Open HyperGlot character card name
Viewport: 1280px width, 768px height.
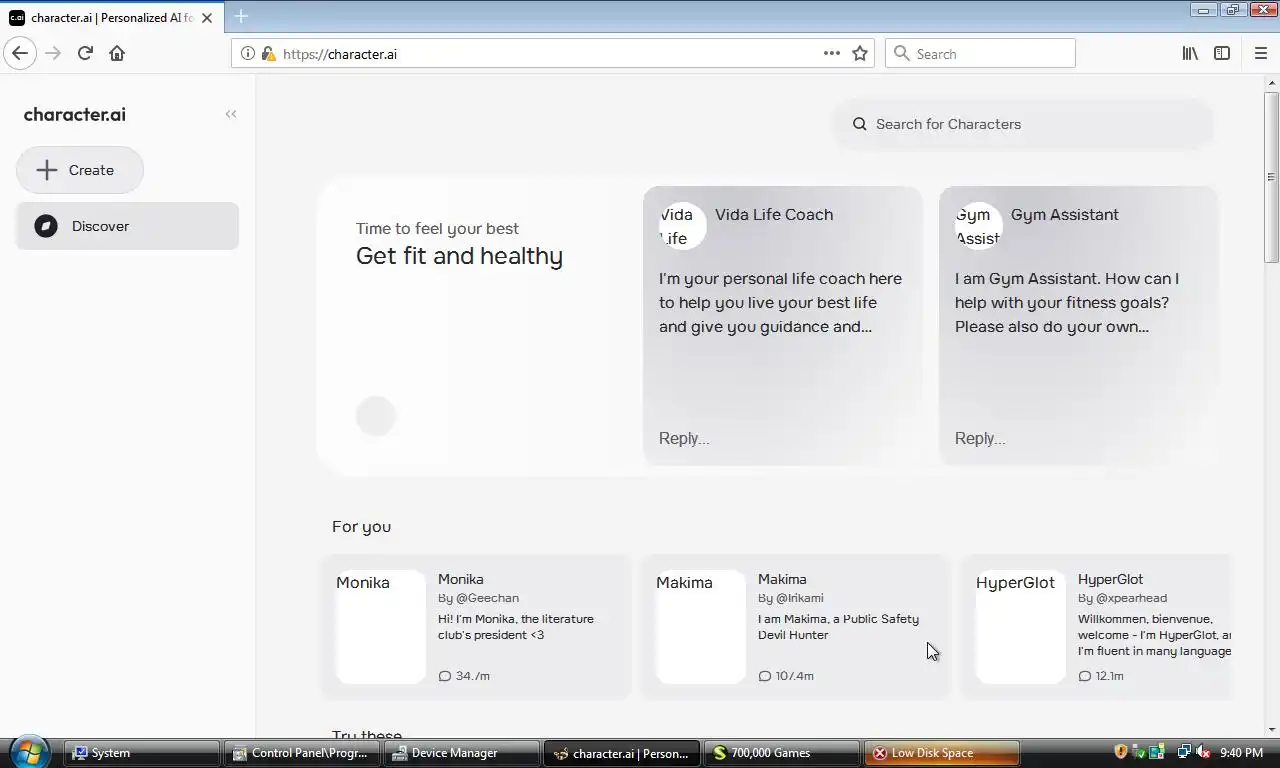click(x=1110, y=579)
